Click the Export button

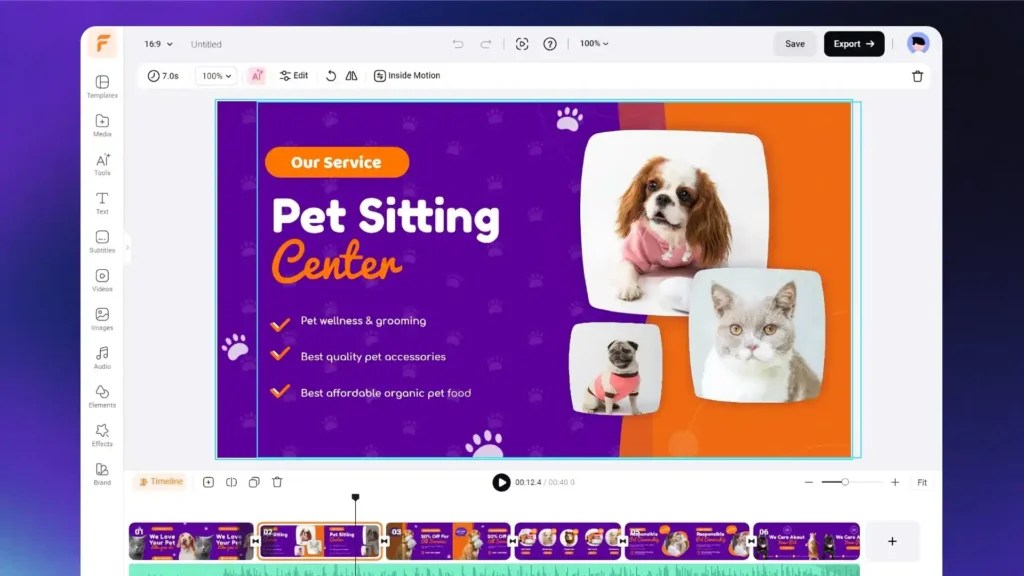pyautogui.click(x=853, y=44)
